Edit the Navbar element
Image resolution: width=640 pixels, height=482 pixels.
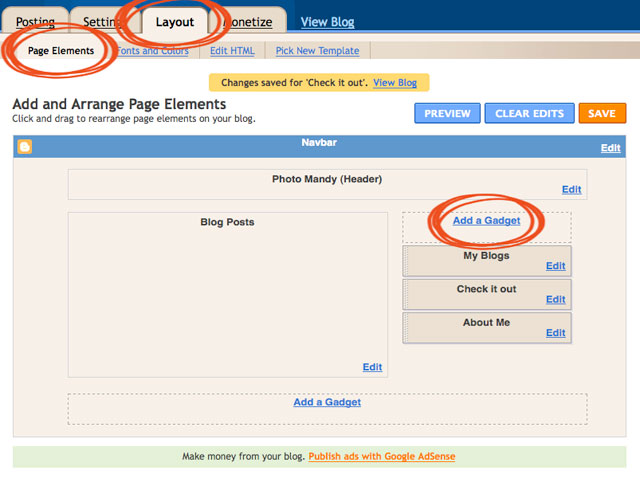click(610, 148)
